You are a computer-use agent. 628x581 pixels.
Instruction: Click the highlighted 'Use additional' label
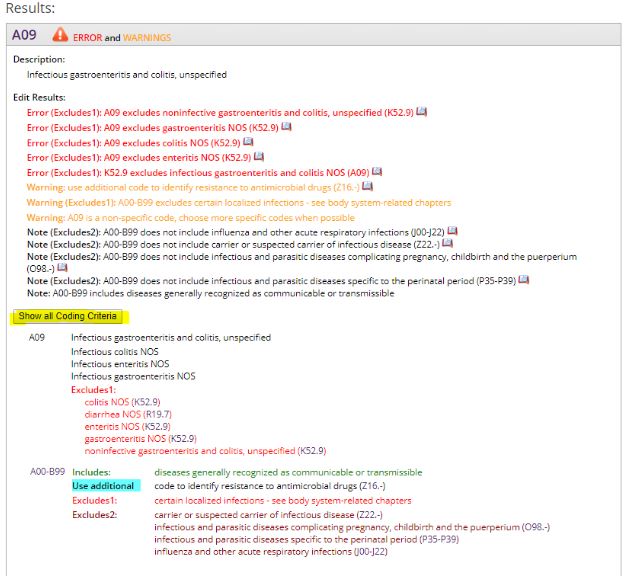(x=106, y=486)
